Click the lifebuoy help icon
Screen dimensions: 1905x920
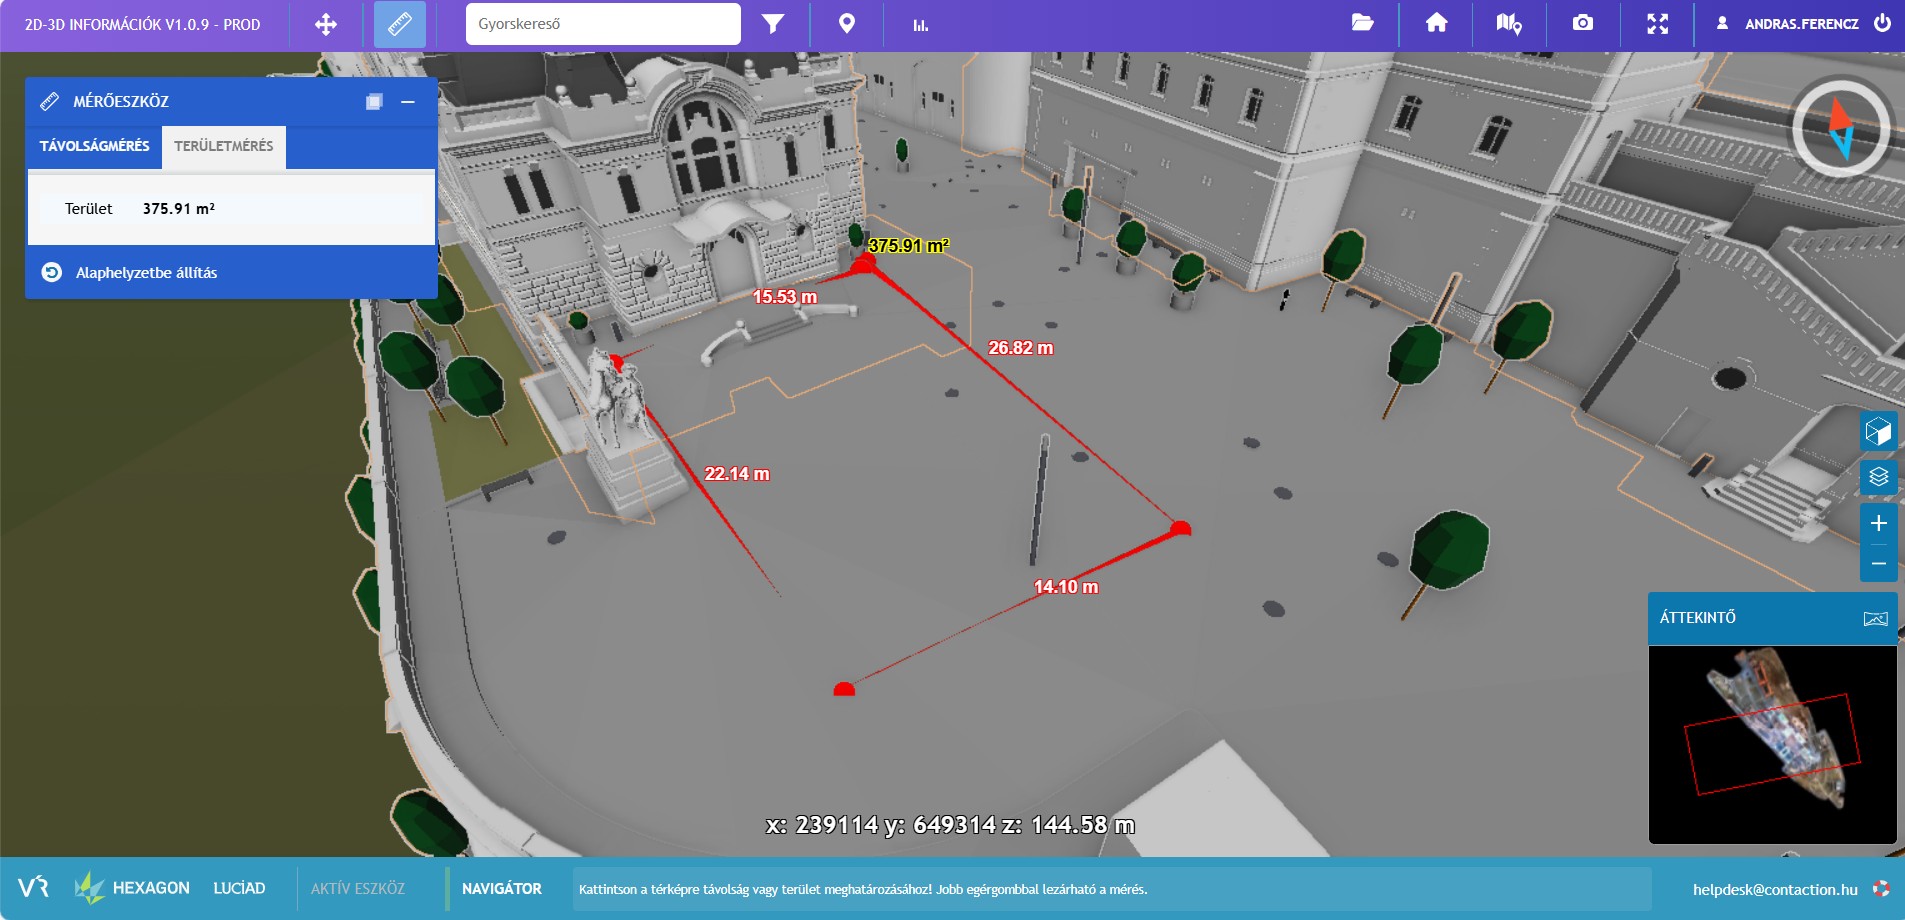(1881, 888)
